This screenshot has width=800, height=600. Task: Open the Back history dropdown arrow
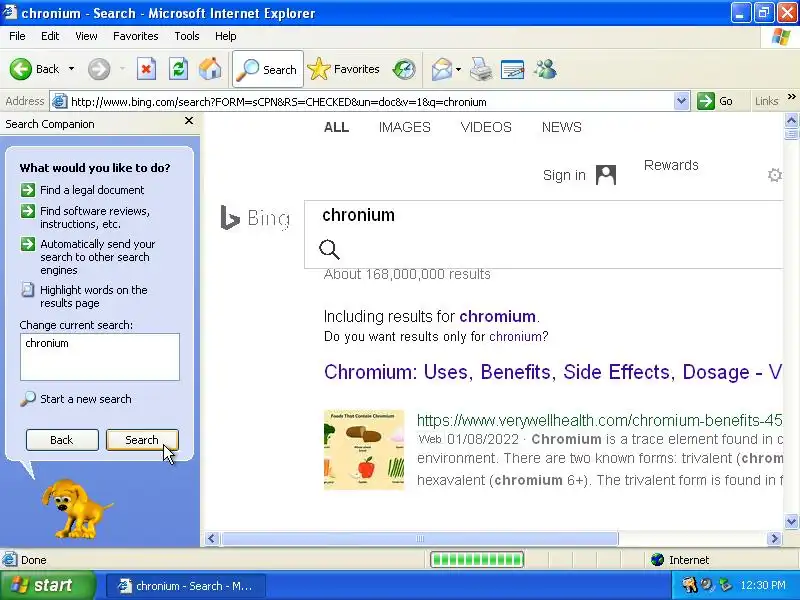pos(71,69)
